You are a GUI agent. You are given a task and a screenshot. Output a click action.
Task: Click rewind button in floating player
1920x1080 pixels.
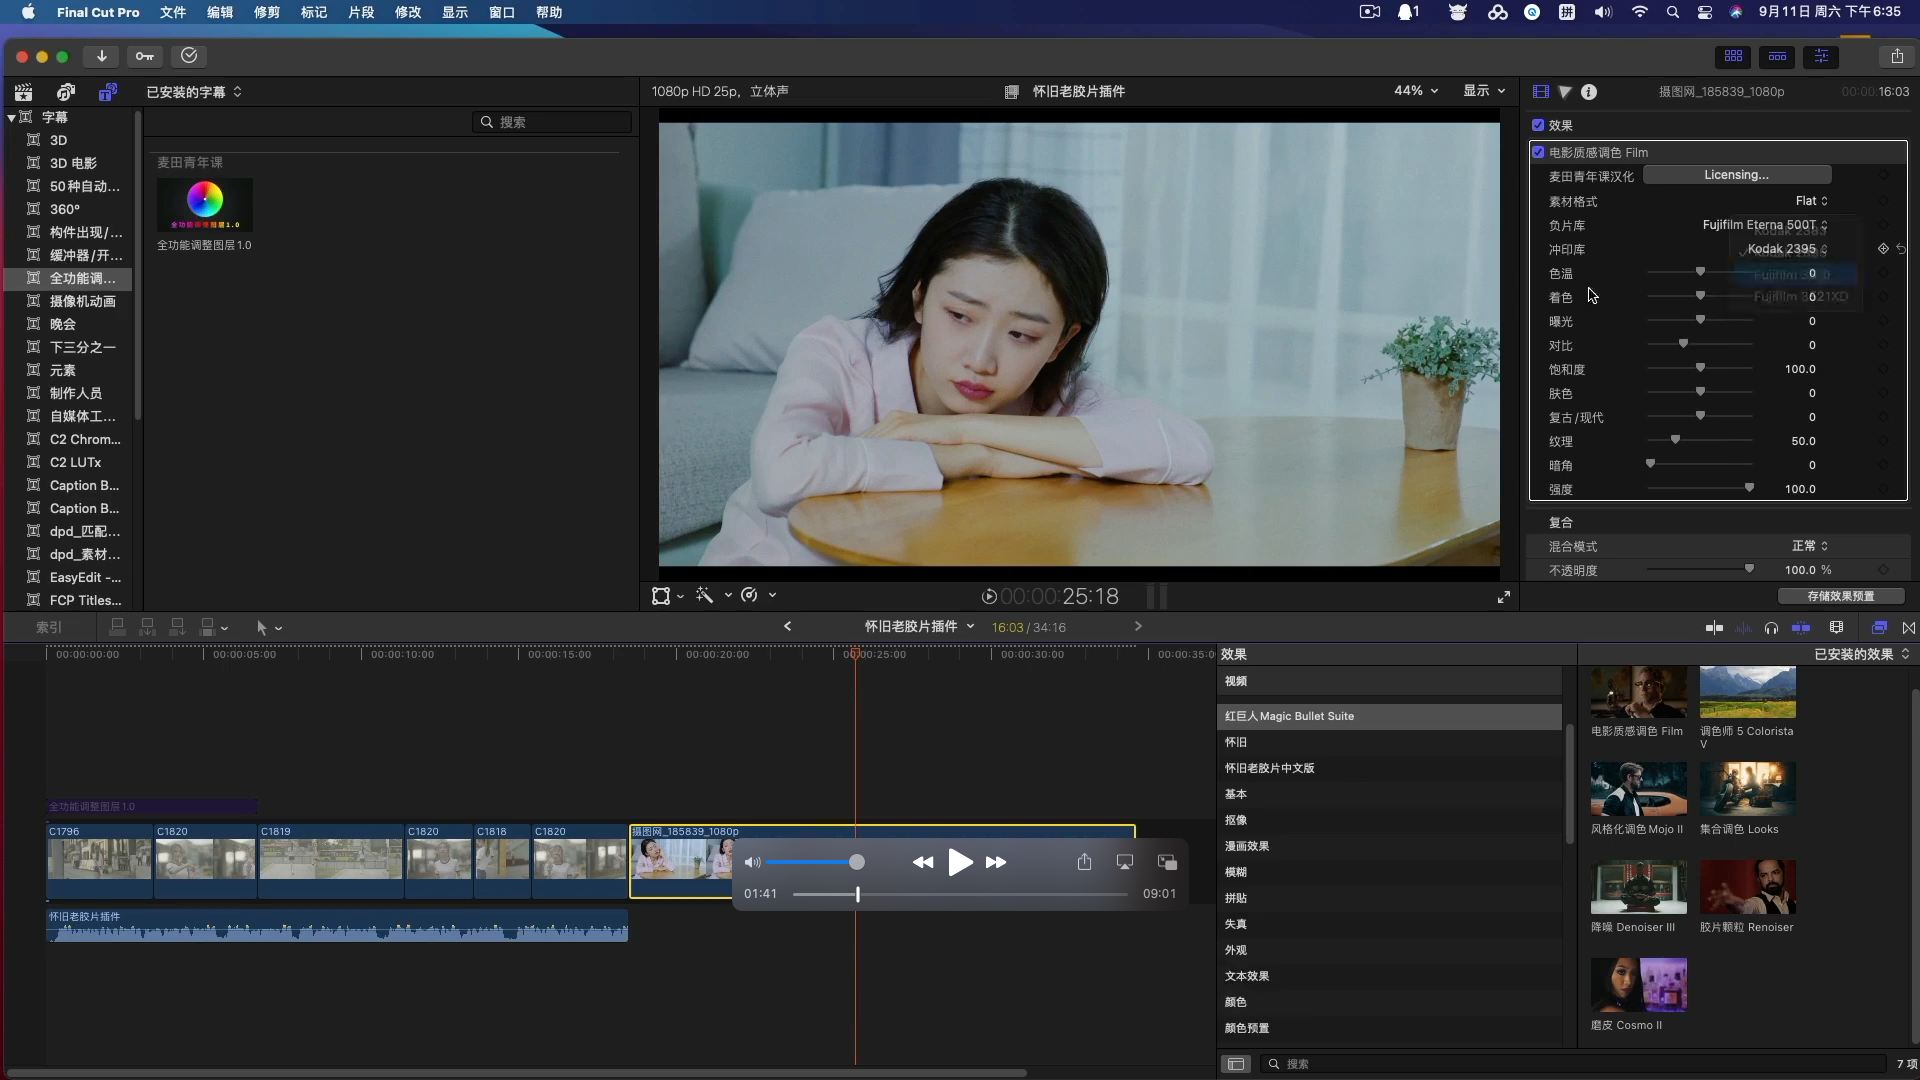(922, 862)
